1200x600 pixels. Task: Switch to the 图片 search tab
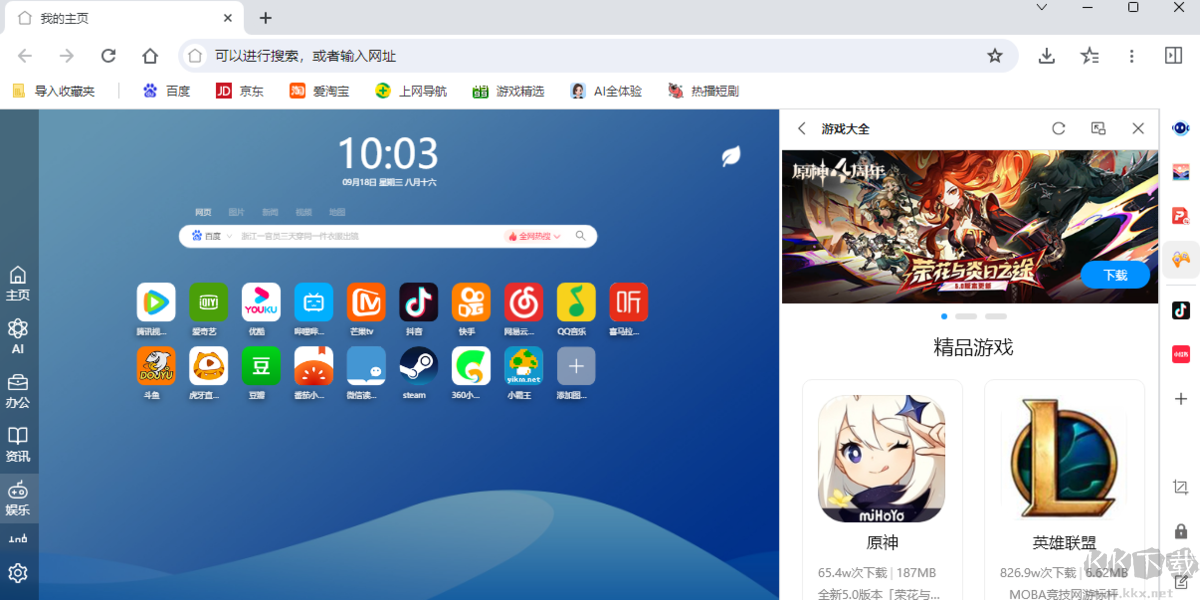click(x=236, y=212)
